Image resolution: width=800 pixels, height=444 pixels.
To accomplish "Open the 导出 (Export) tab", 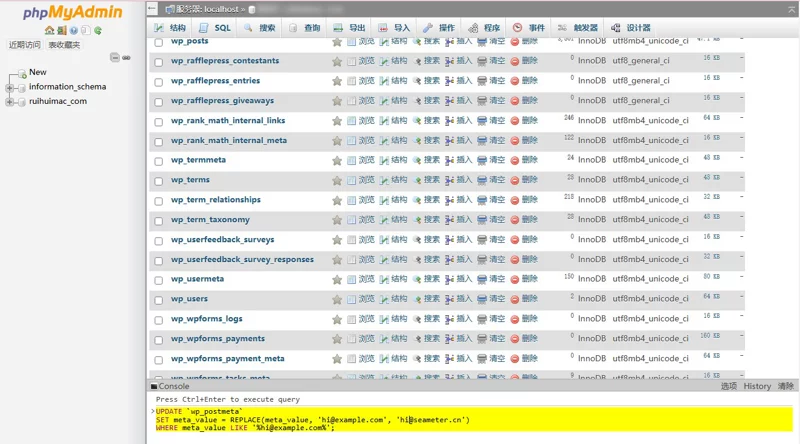I will [350, 28].
